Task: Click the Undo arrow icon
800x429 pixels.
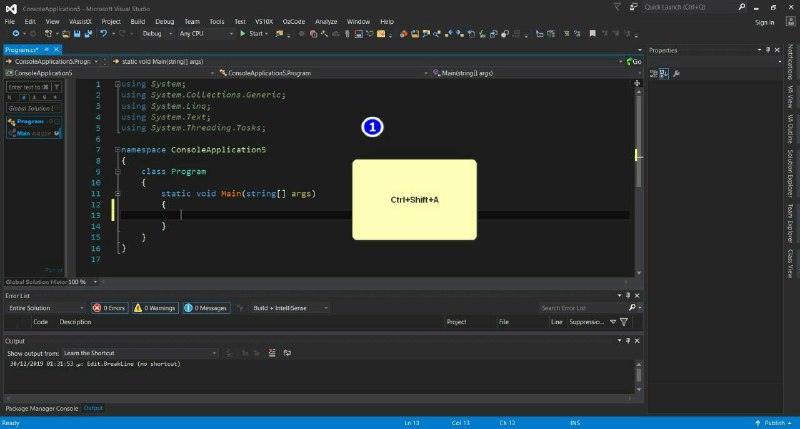Action: click(104, 34)
